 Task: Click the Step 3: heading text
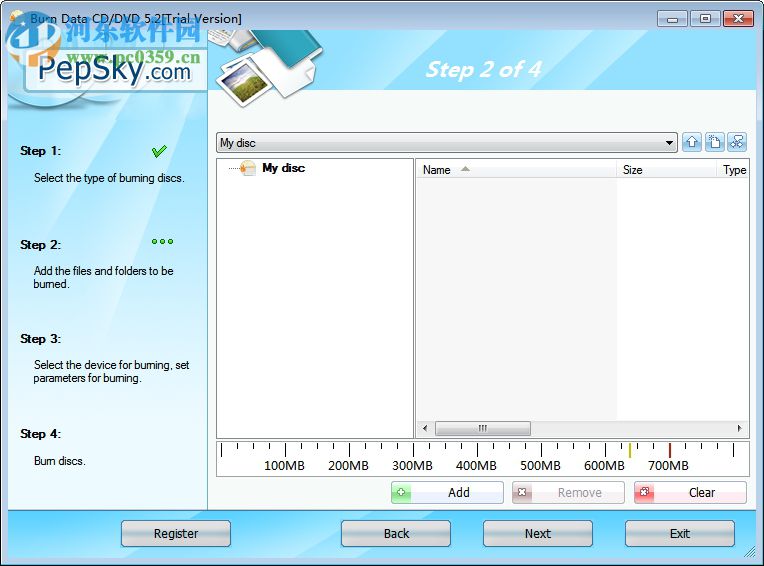[40, 339]
